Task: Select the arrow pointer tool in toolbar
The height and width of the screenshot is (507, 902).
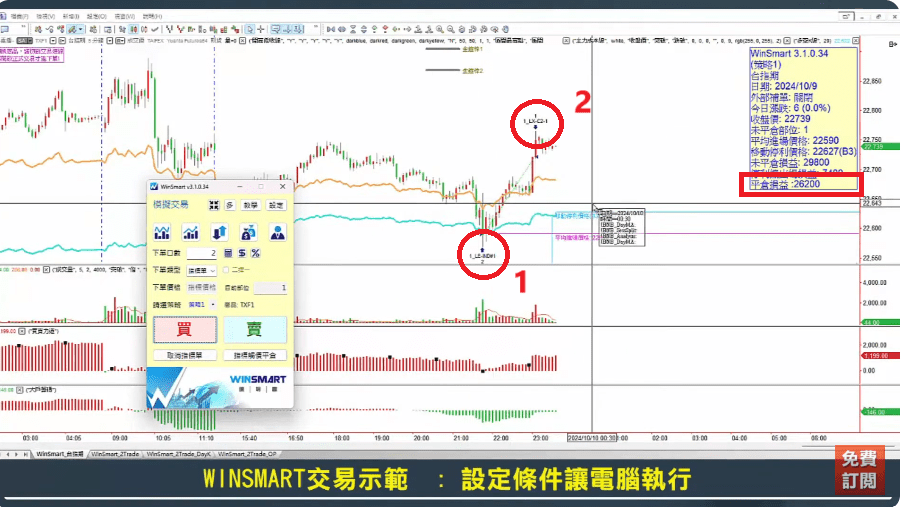Action: pyautogui.click(x=250, y=29)
